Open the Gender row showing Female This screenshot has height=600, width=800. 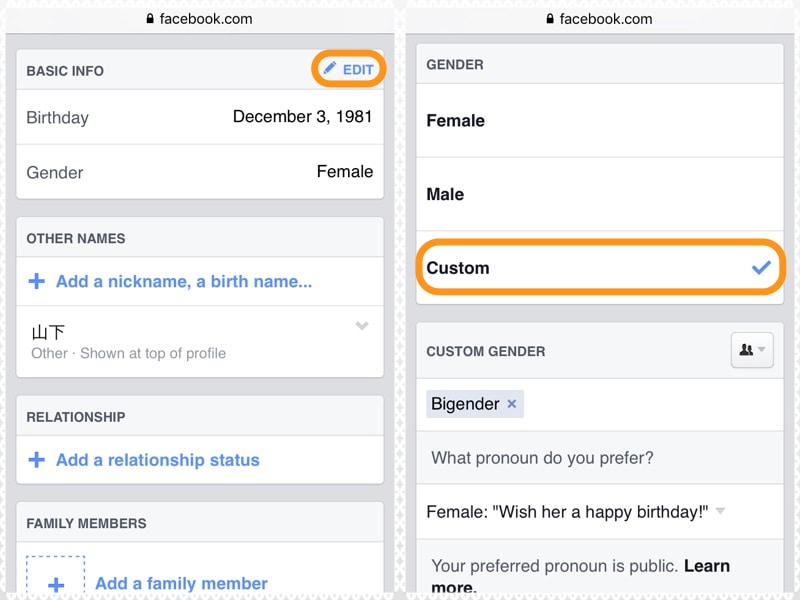(200, 172)
